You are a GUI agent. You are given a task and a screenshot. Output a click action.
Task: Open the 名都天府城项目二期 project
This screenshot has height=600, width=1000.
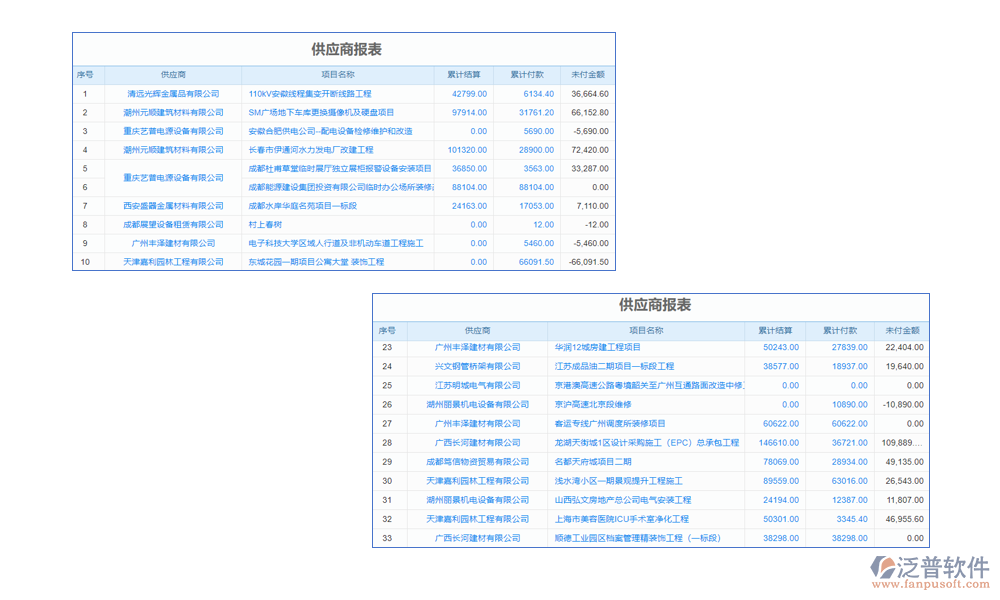coord(593,462)
